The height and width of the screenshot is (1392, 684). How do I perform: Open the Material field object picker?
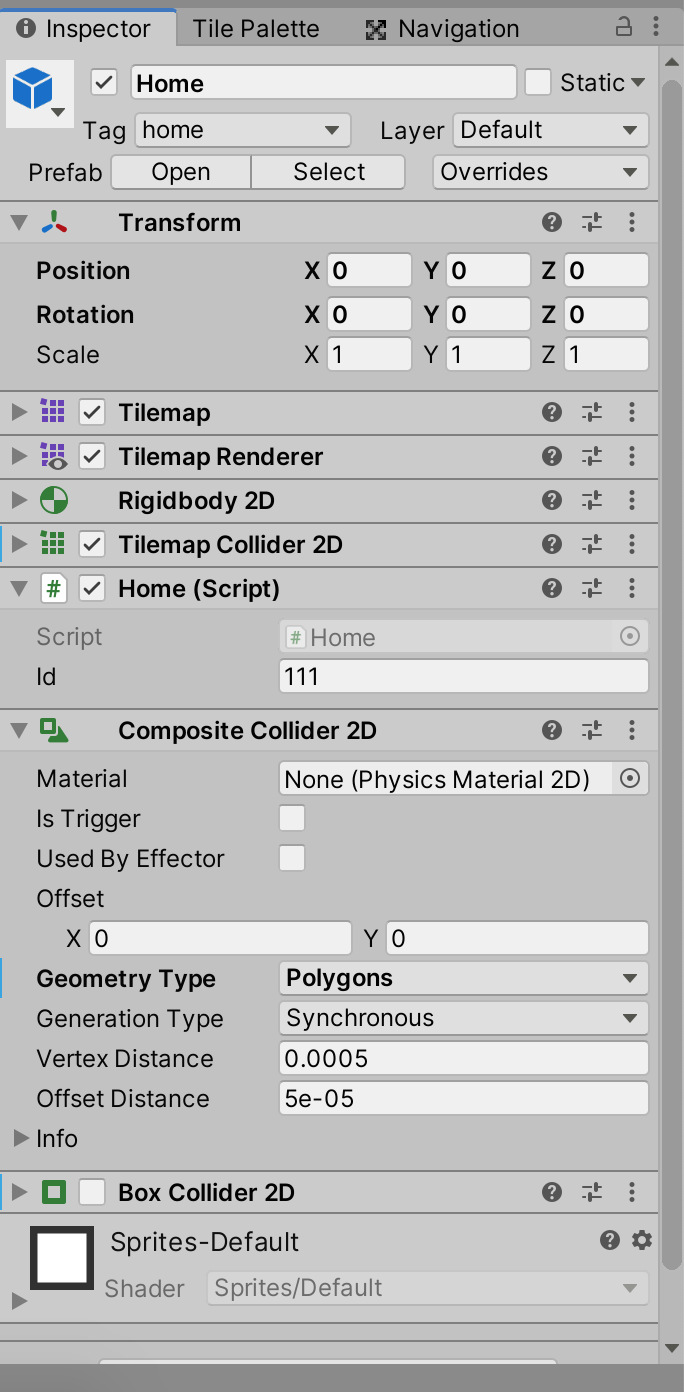(630, 779)
